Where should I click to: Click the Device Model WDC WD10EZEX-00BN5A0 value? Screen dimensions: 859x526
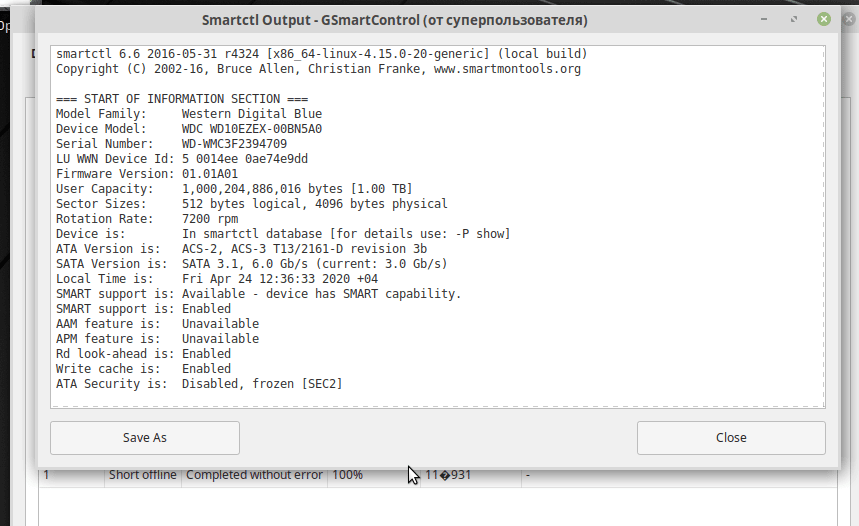[252, 129]
